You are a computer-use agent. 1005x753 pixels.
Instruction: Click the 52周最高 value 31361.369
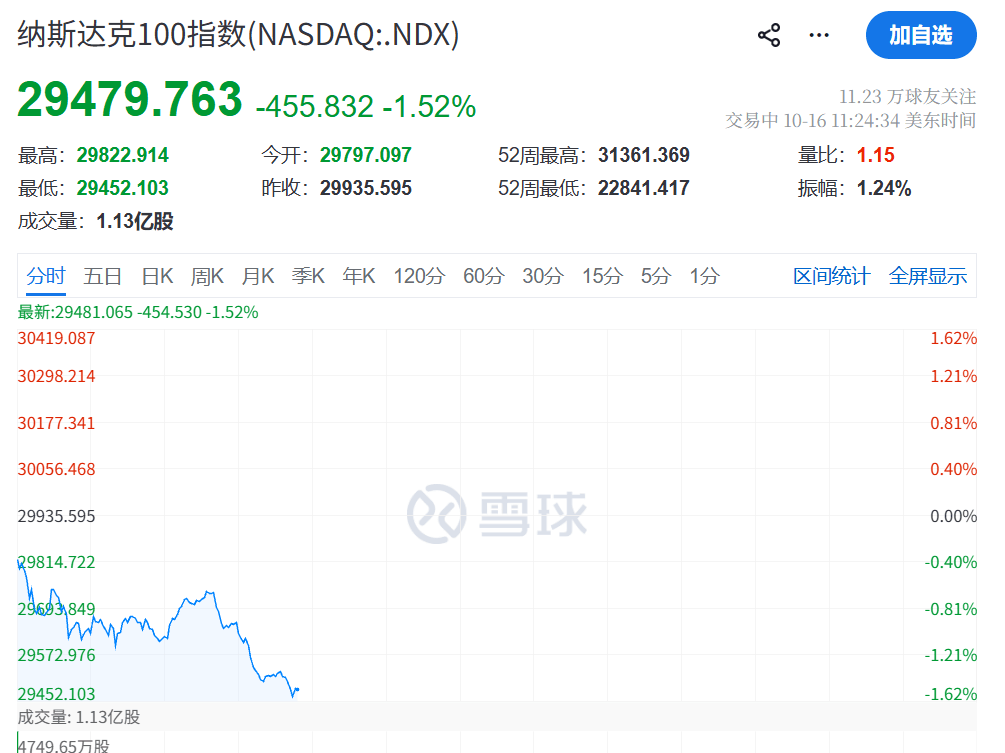pyautogui.click(x=644, y=155)
